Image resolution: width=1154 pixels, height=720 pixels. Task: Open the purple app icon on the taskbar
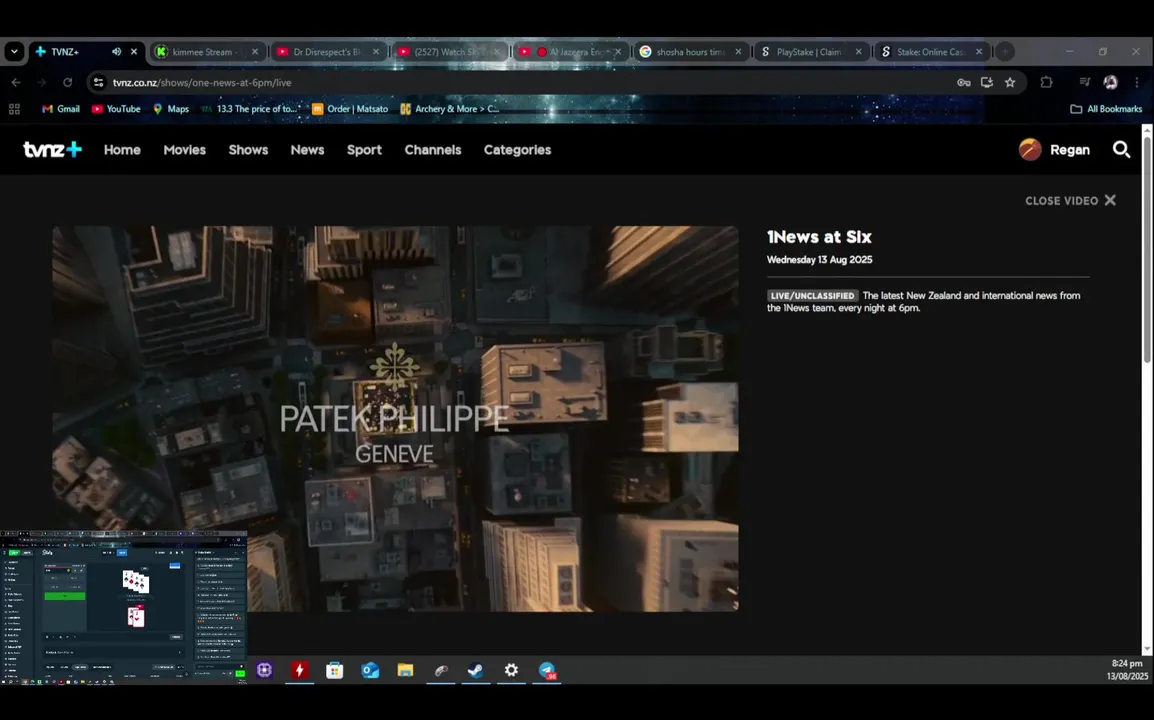click(264, 670)
